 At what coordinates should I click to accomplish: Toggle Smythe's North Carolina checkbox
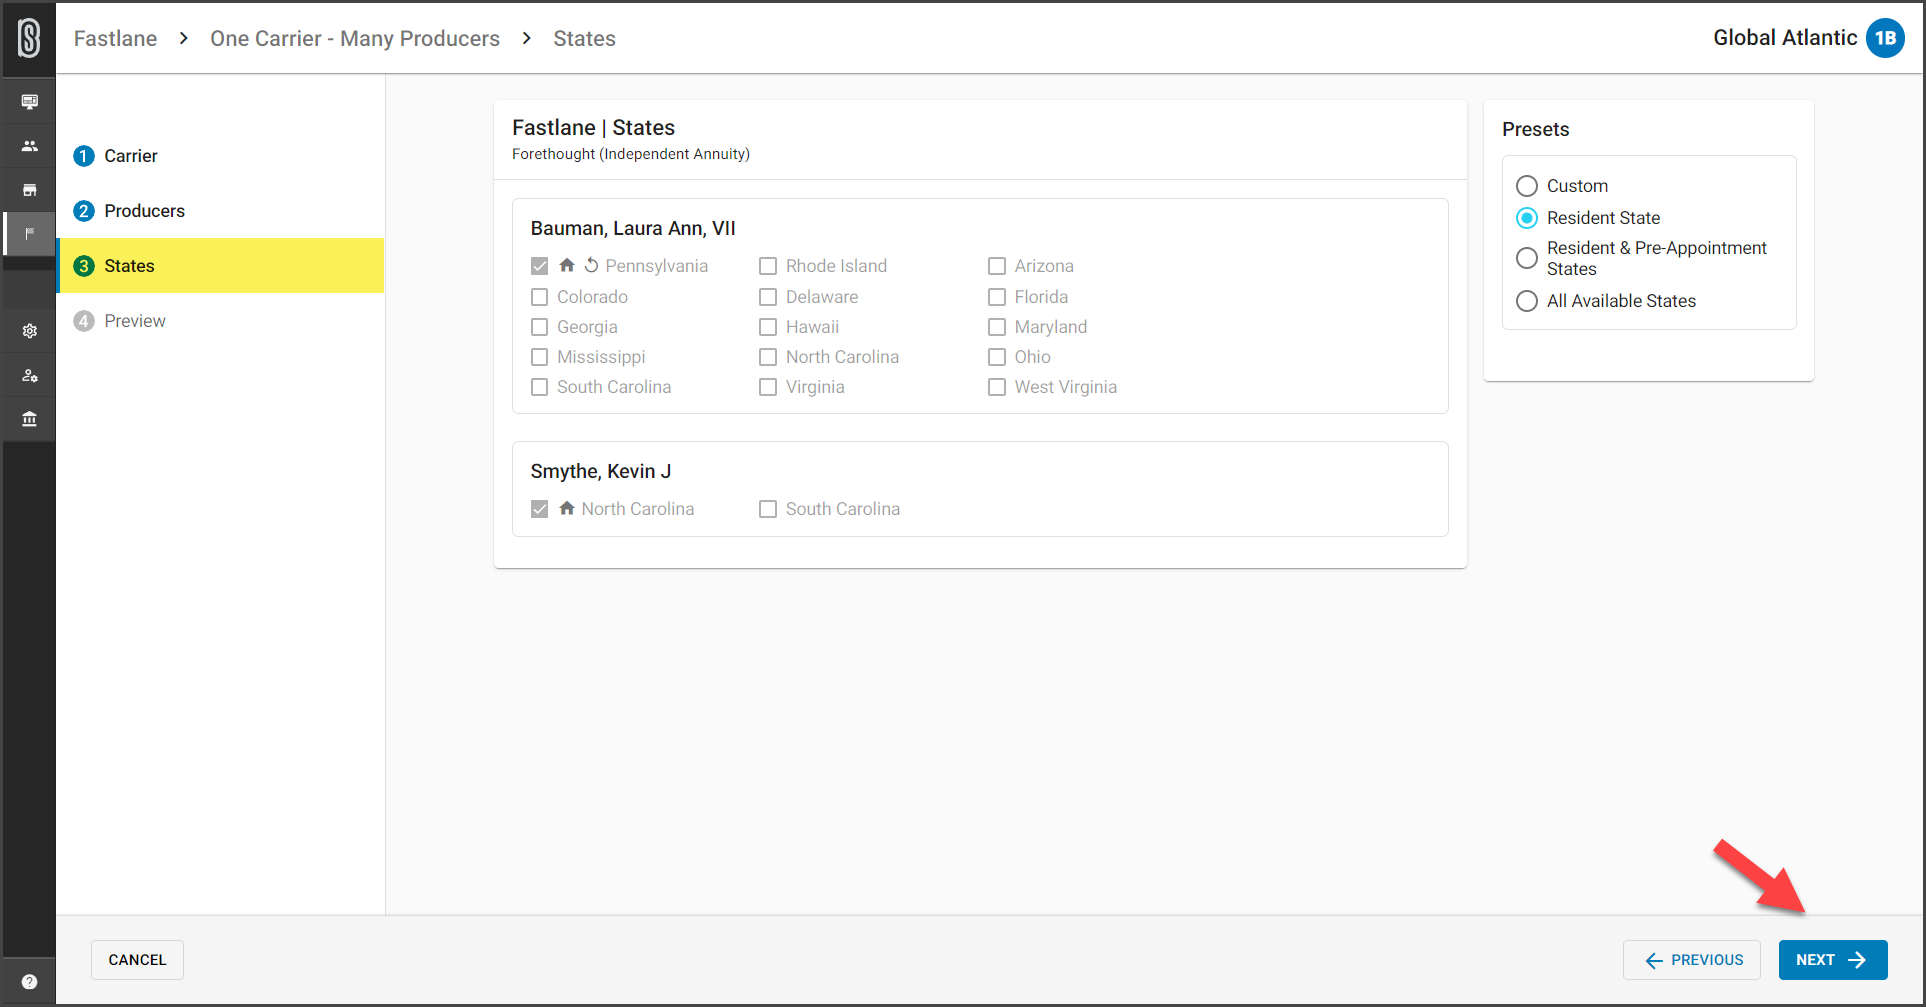pyautogui.click(x=540, y=509)
